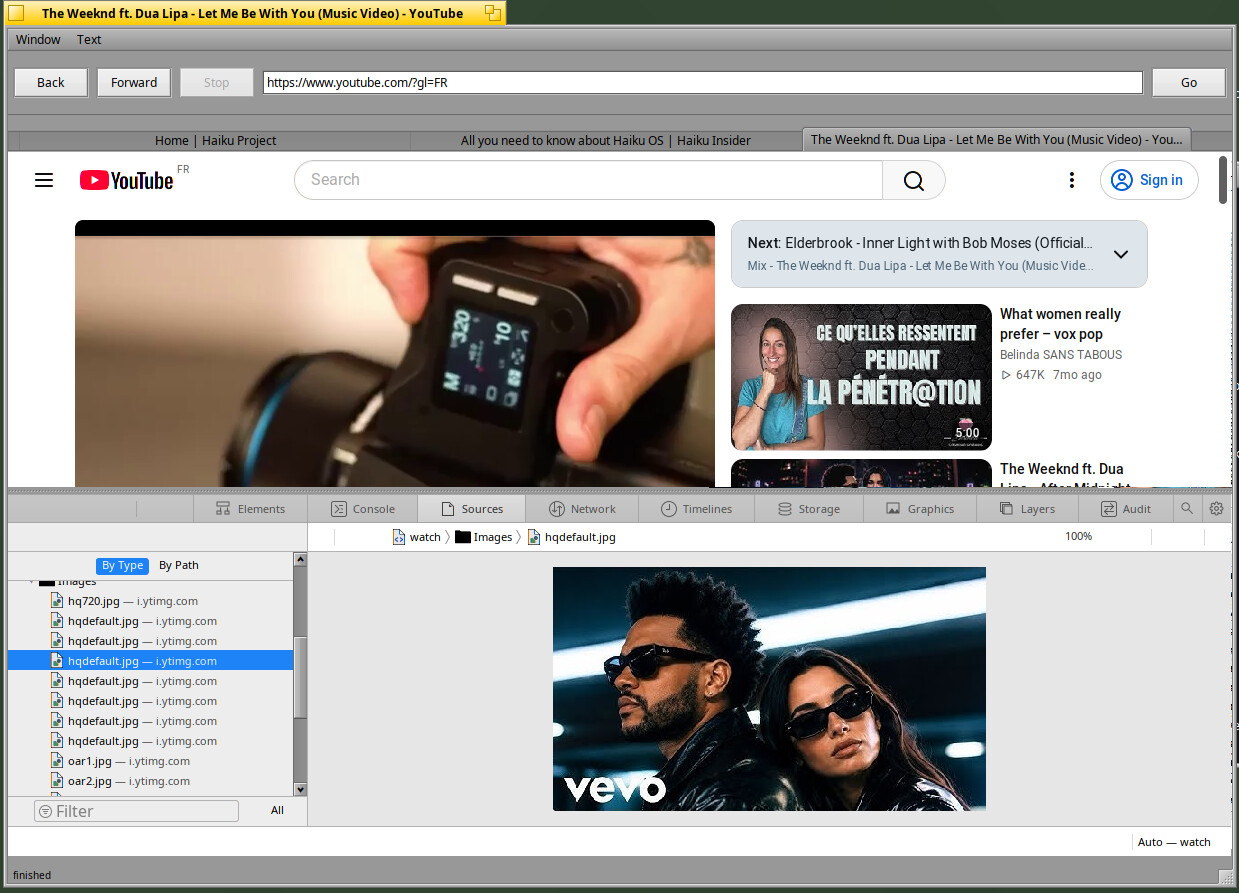Click the inspector search magnifier icon
This screenshot has height=893, width=1239.
coord(1186,509)
